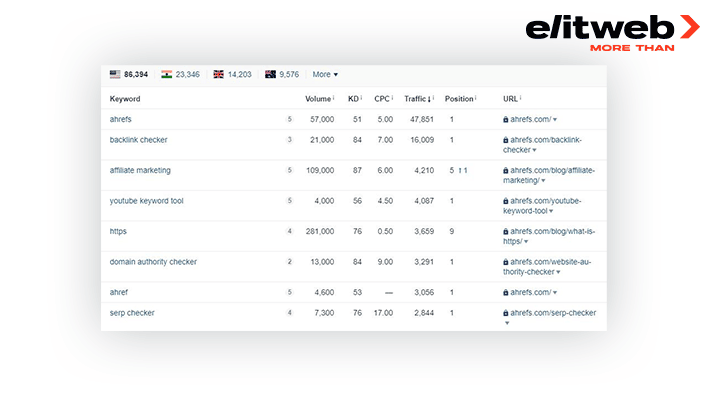Select the United Kingdom flag country filter
The image size is (708, 396).
point(232,75)
